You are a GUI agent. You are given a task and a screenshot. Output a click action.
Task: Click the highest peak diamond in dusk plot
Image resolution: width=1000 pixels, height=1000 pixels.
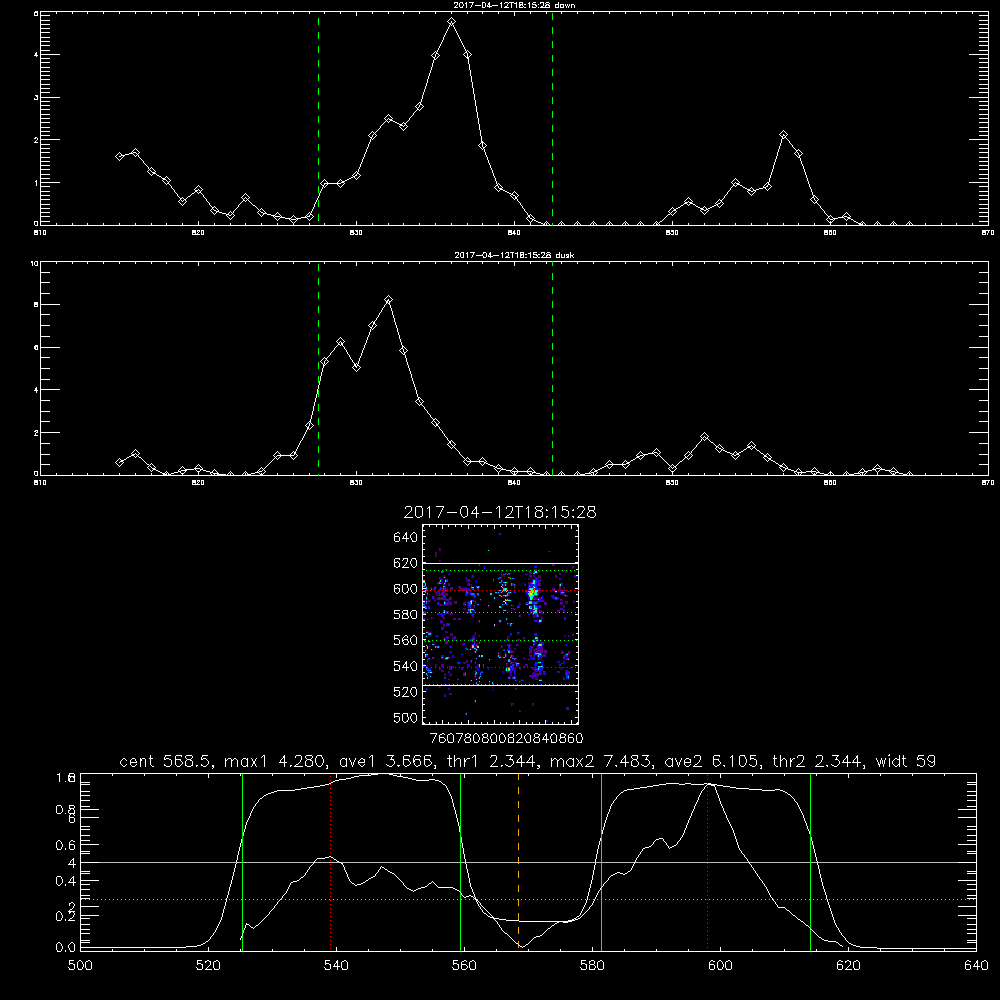coord(388,300)
